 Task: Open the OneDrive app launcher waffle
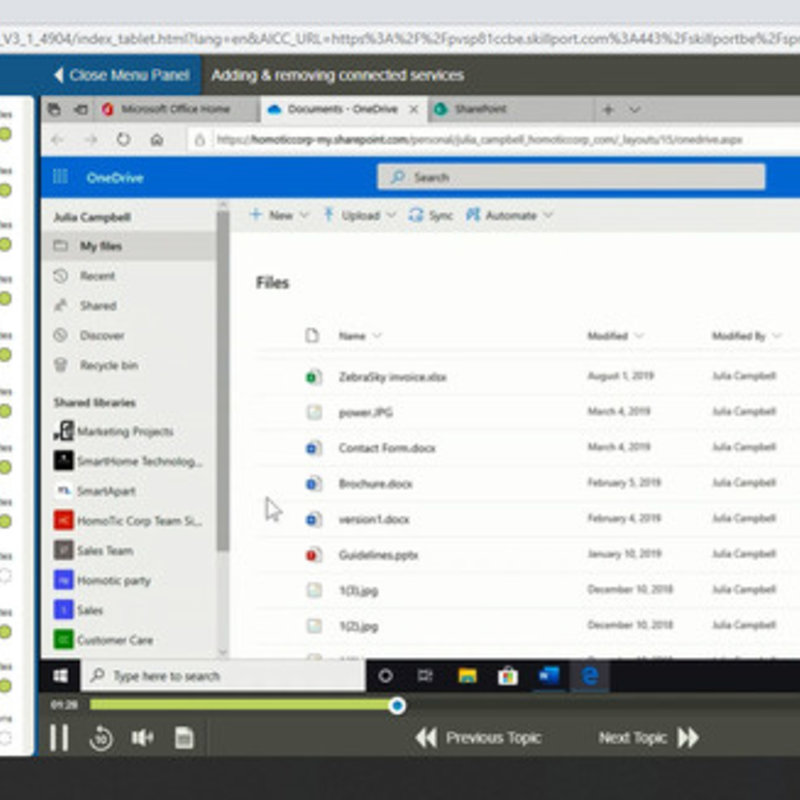[x=60, y=177]
